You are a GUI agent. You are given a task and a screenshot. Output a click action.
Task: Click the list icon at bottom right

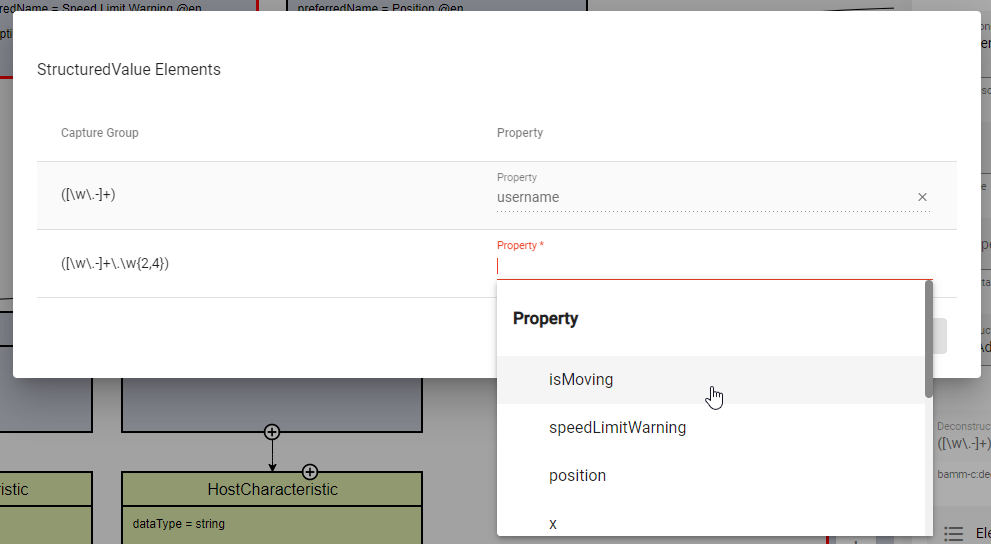point(953,533)
